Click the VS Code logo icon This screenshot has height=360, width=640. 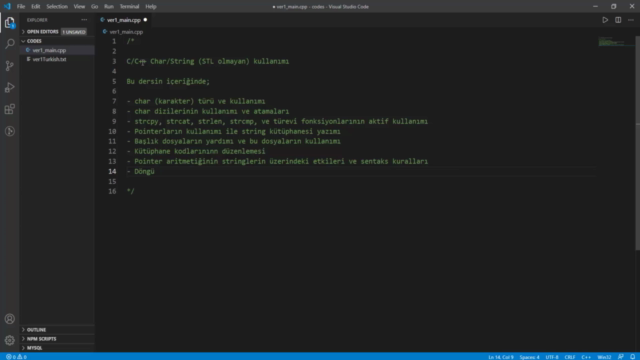click(x=7, y=7)
